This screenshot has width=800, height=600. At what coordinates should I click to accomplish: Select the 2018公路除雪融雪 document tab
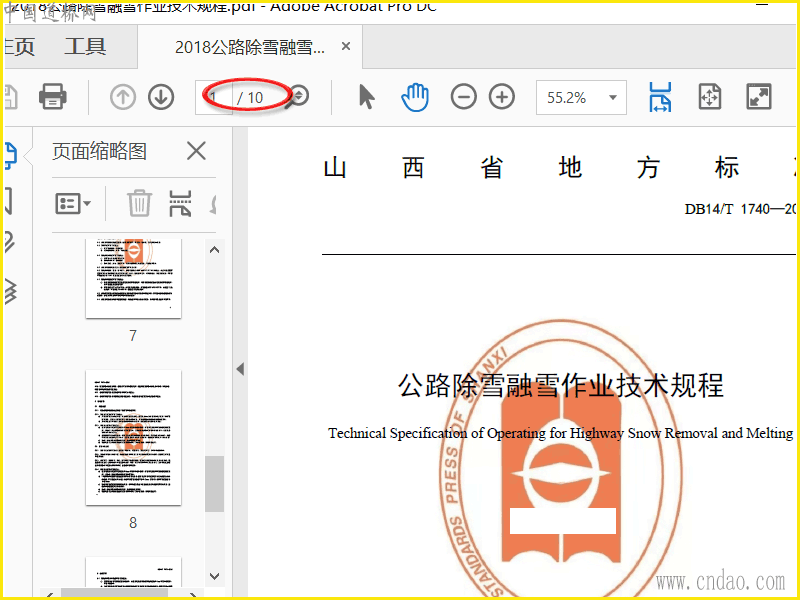249,47
